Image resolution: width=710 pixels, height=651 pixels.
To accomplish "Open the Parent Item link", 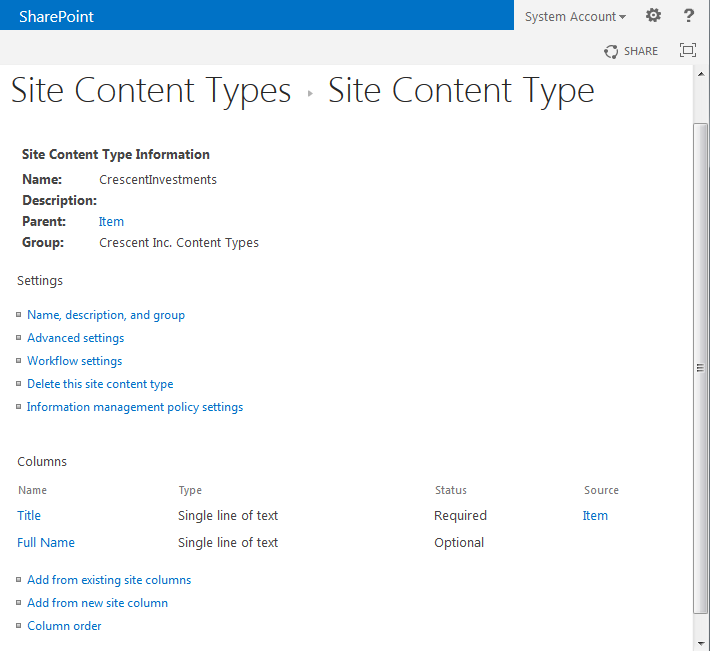I will 111,221.
